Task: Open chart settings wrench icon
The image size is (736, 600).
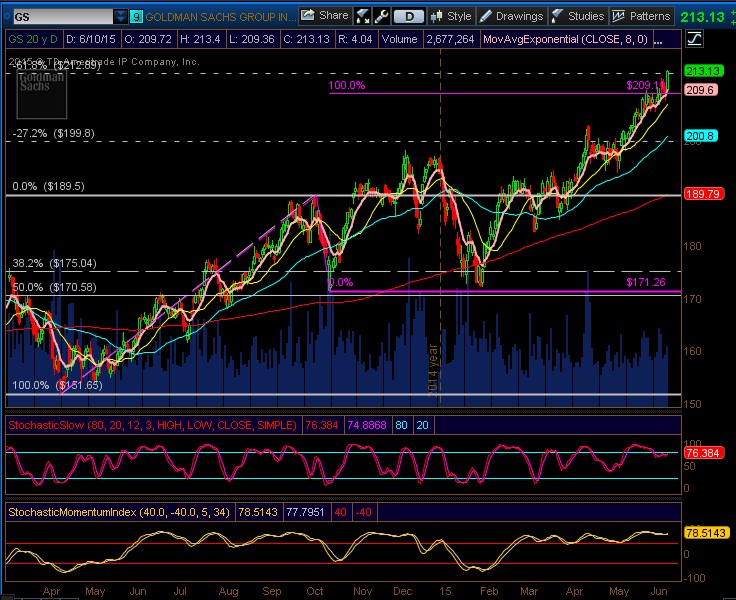Action: 381,16
